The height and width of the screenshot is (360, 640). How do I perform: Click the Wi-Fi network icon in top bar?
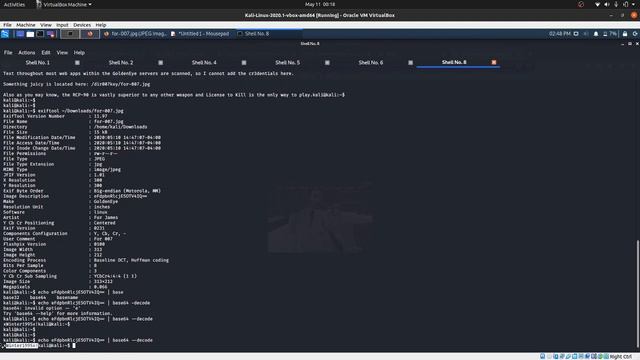coord(598,4)
